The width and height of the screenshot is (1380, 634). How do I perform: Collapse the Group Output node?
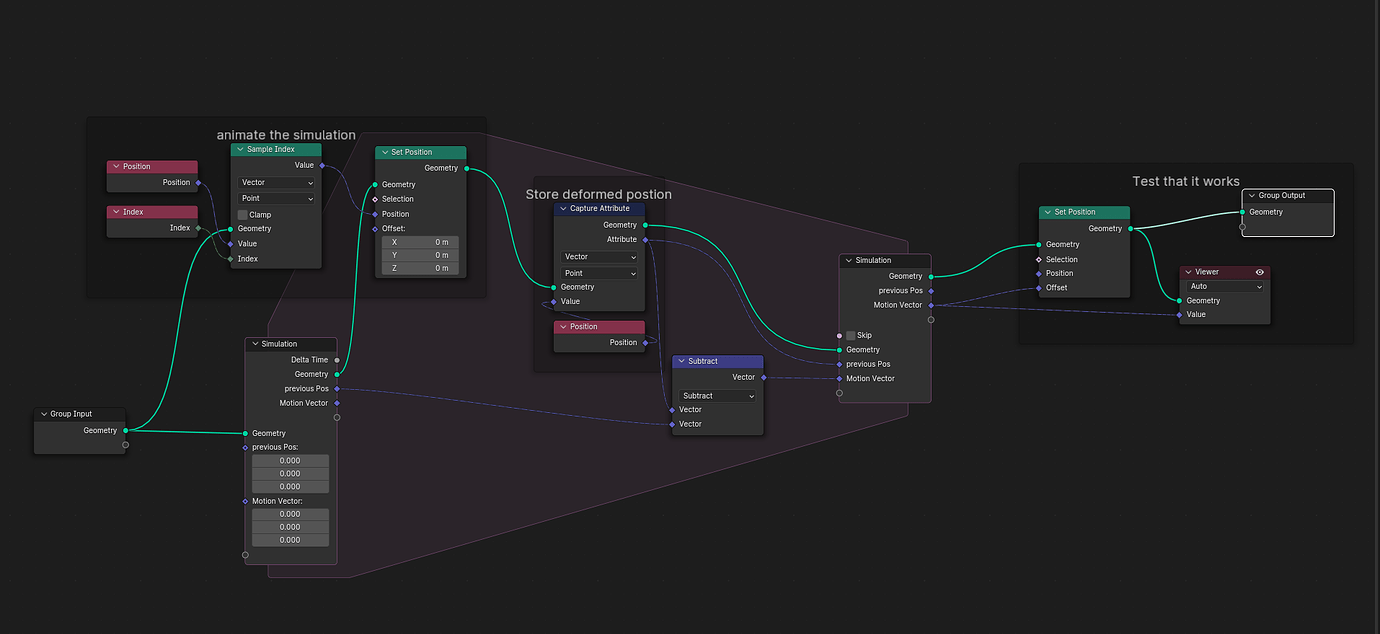(x=1251, y=196)
